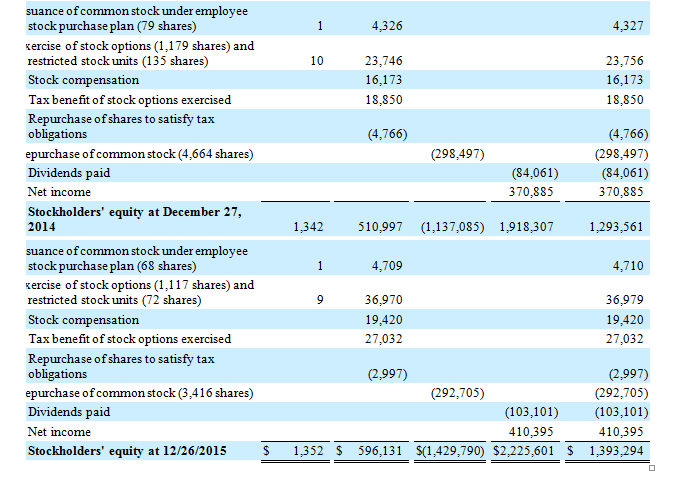Select "restricted stock units (135 shares)" label
Screen dimensions: 677x501
118,61
